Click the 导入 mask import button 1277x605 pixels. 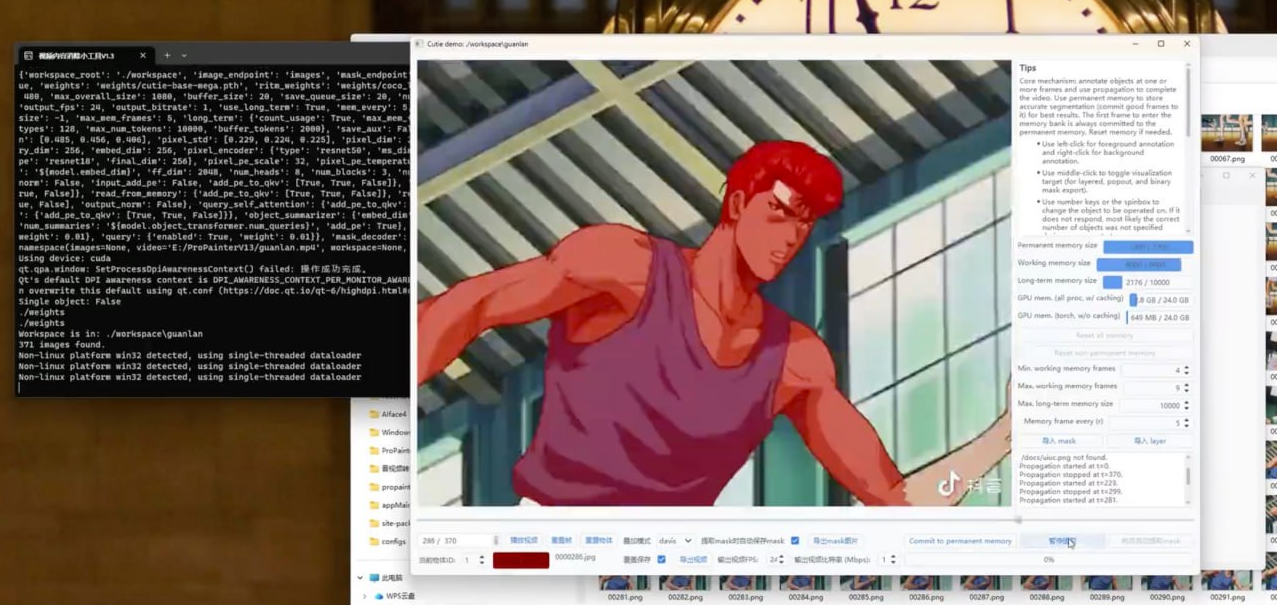tap(1059, 441)
